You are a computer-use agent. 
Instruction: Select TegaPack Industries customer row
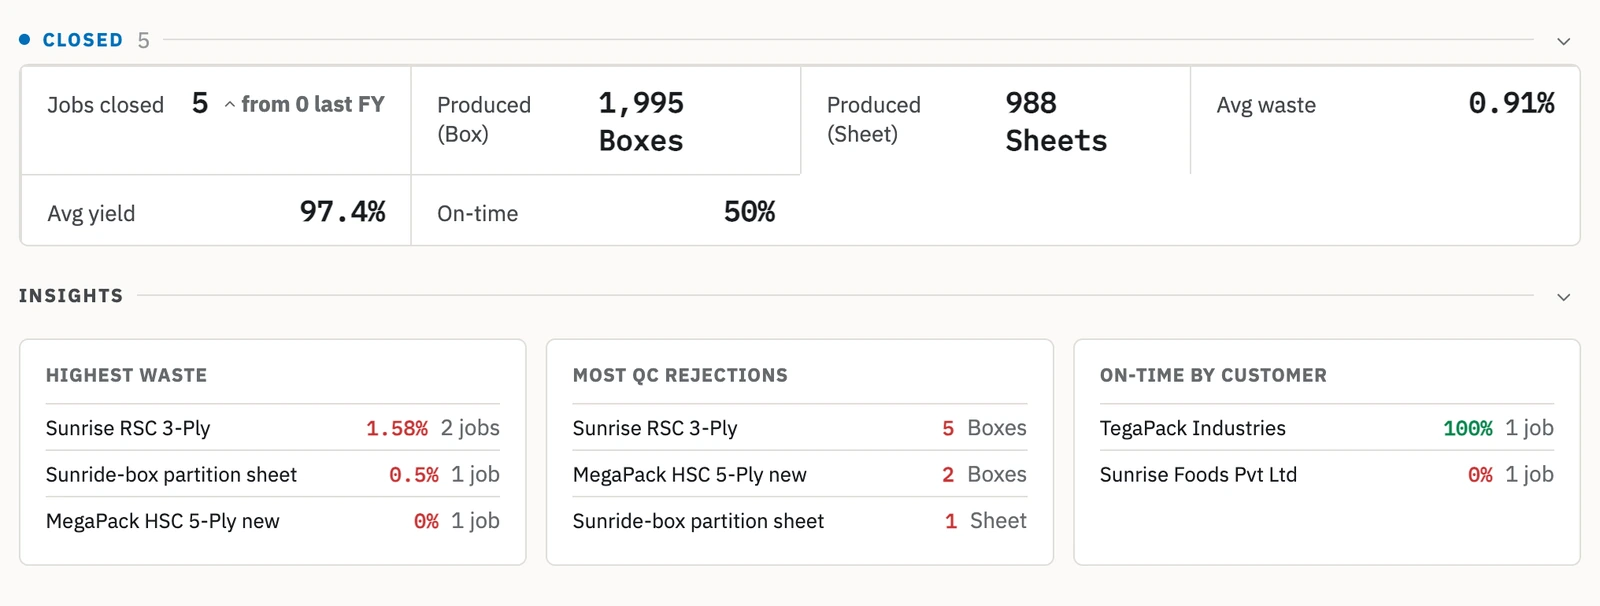click(1327, 428)
